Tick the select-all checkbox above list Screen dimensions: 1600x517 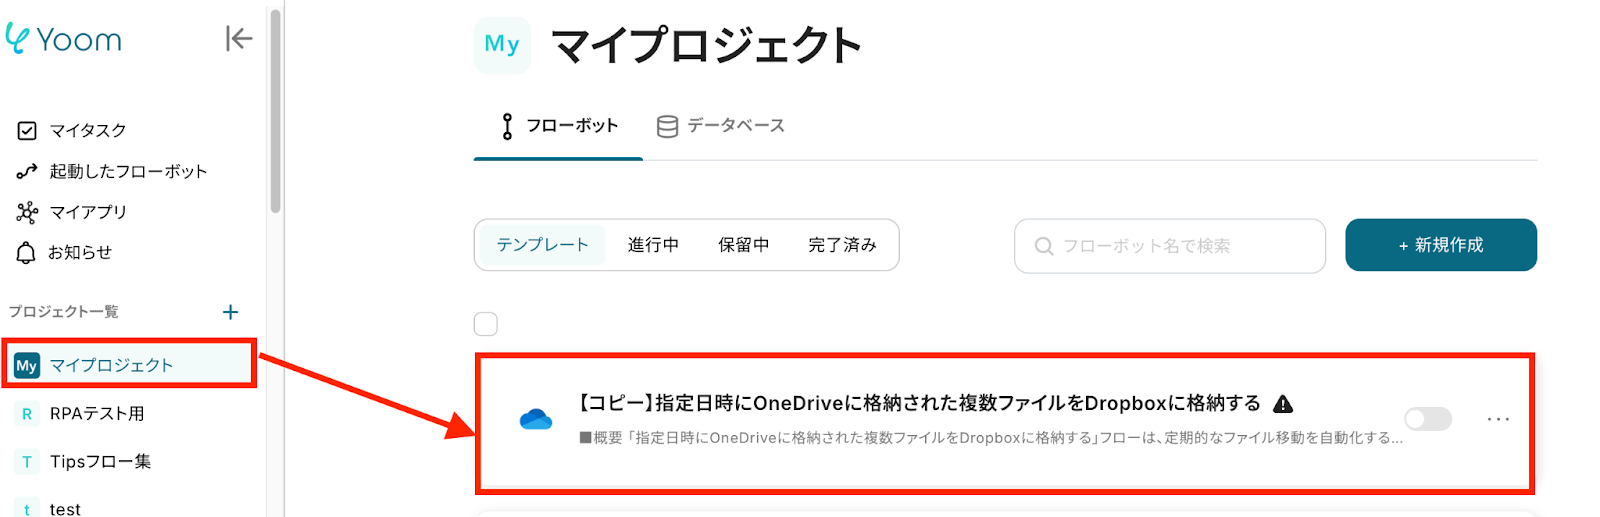click(486, 324)
